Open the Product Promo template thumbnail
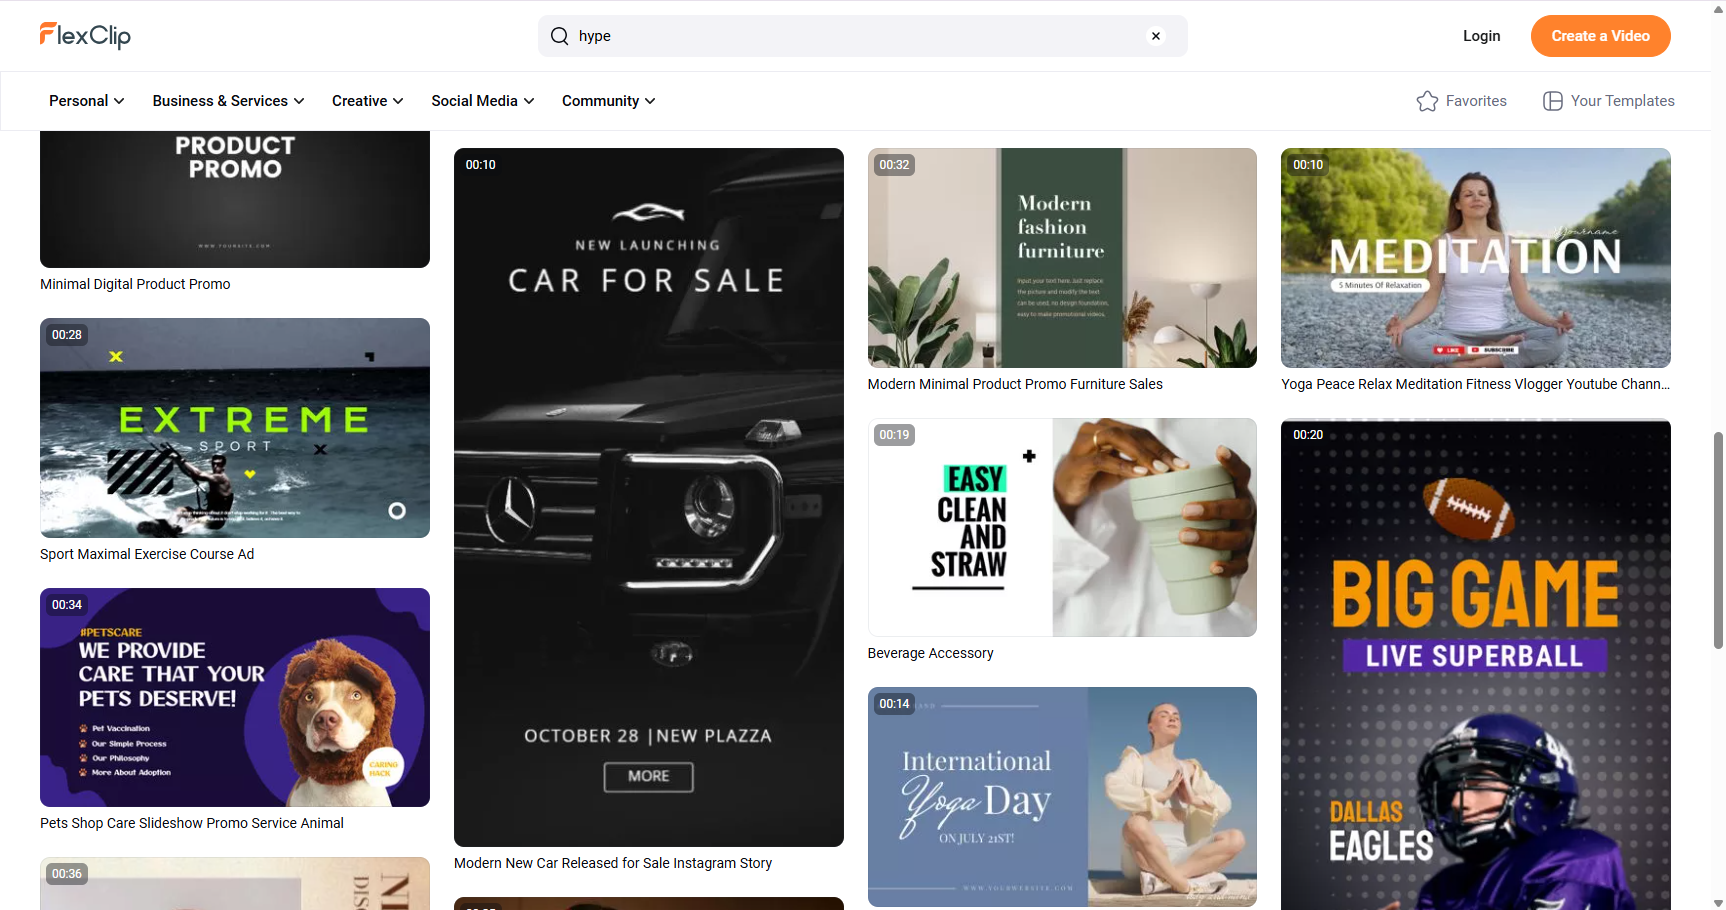The height and width of the screenshot is (910, 1726). point(235,199)
